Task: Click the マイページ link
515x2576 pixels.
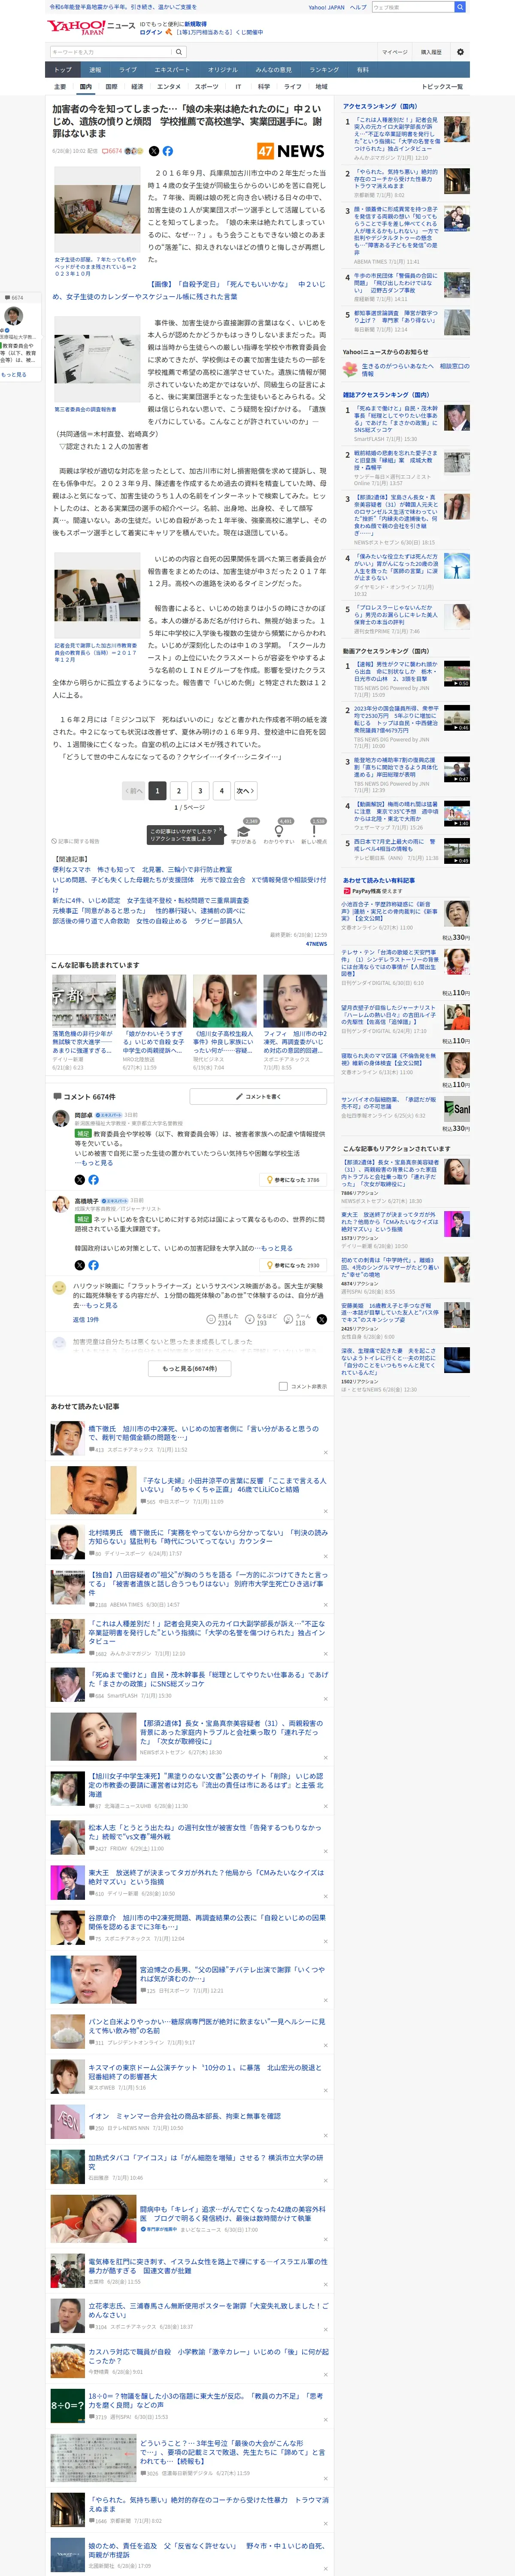Action: pos(394,52)
